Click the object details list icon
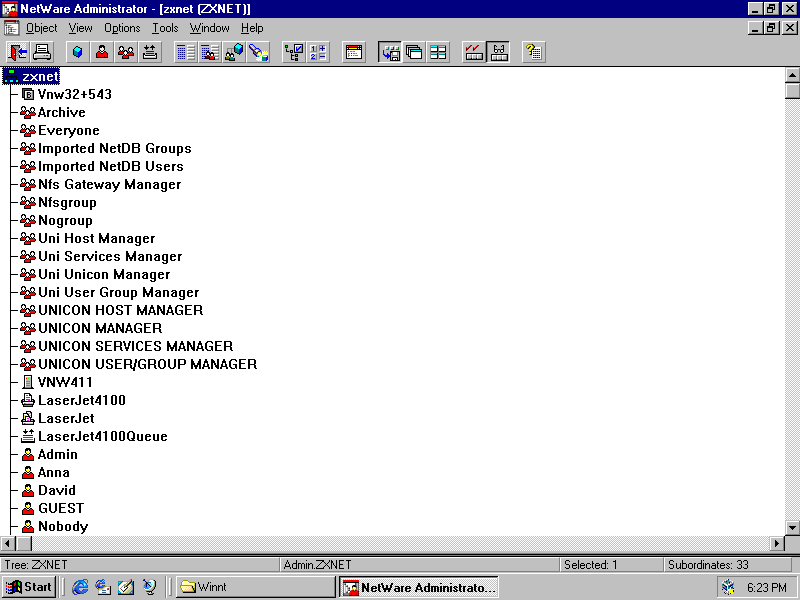The height and width of the screenshot is (600, 800). 186,52
